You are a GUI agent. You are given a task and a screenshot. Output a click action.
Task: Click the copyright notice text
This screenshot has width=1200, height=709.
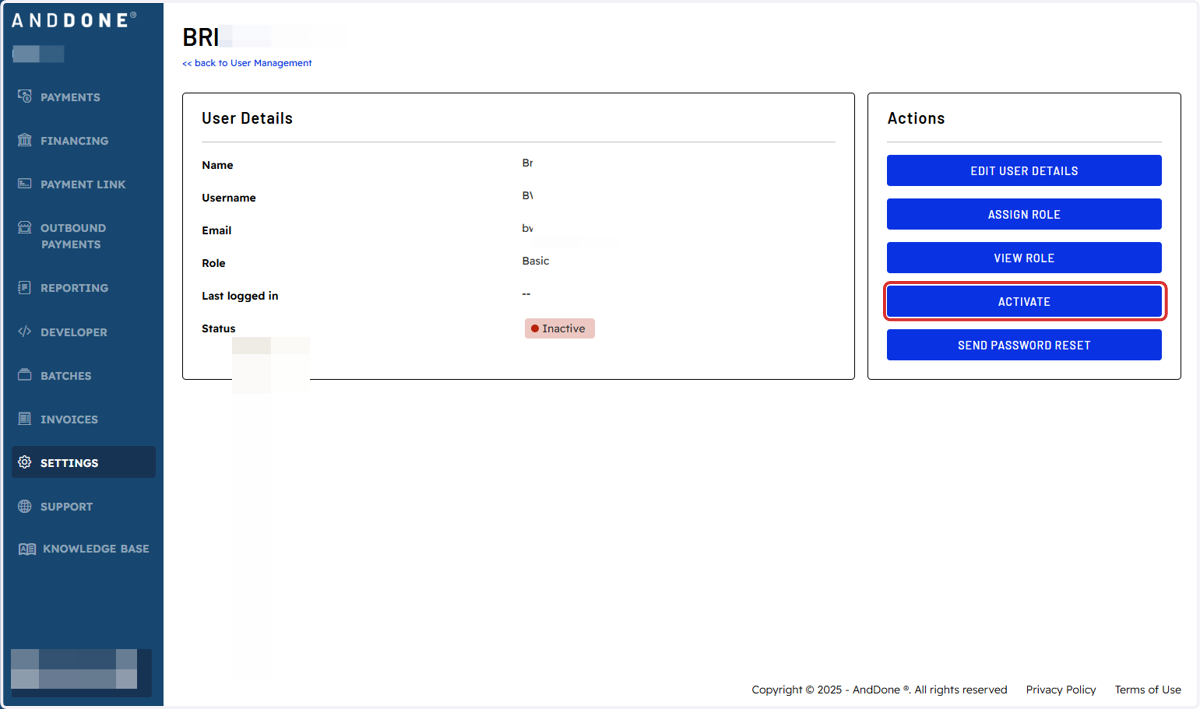pyautogui.click(x=880, y=690)
